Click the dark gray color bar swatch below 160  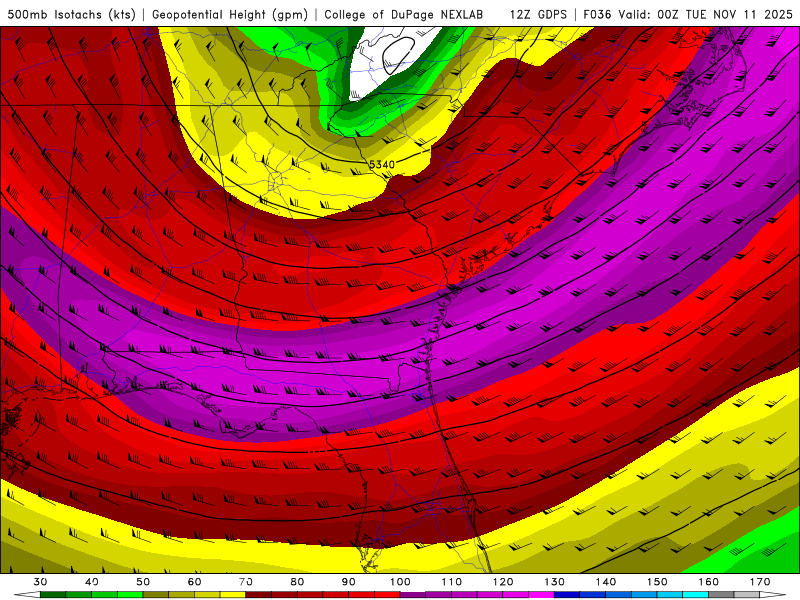721,595
